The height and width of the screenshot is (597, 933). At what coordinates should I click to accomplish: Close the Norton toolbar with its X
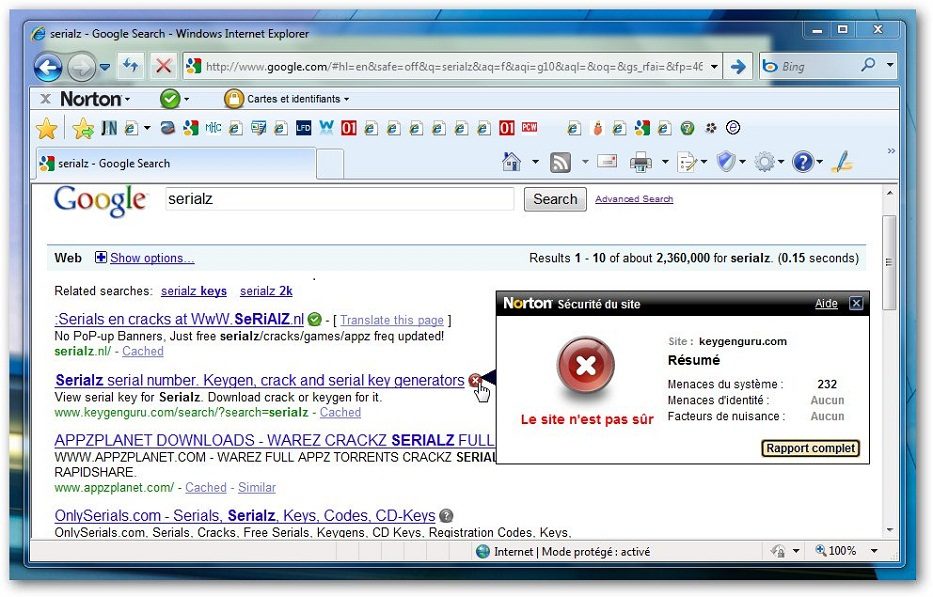(45, 99)
